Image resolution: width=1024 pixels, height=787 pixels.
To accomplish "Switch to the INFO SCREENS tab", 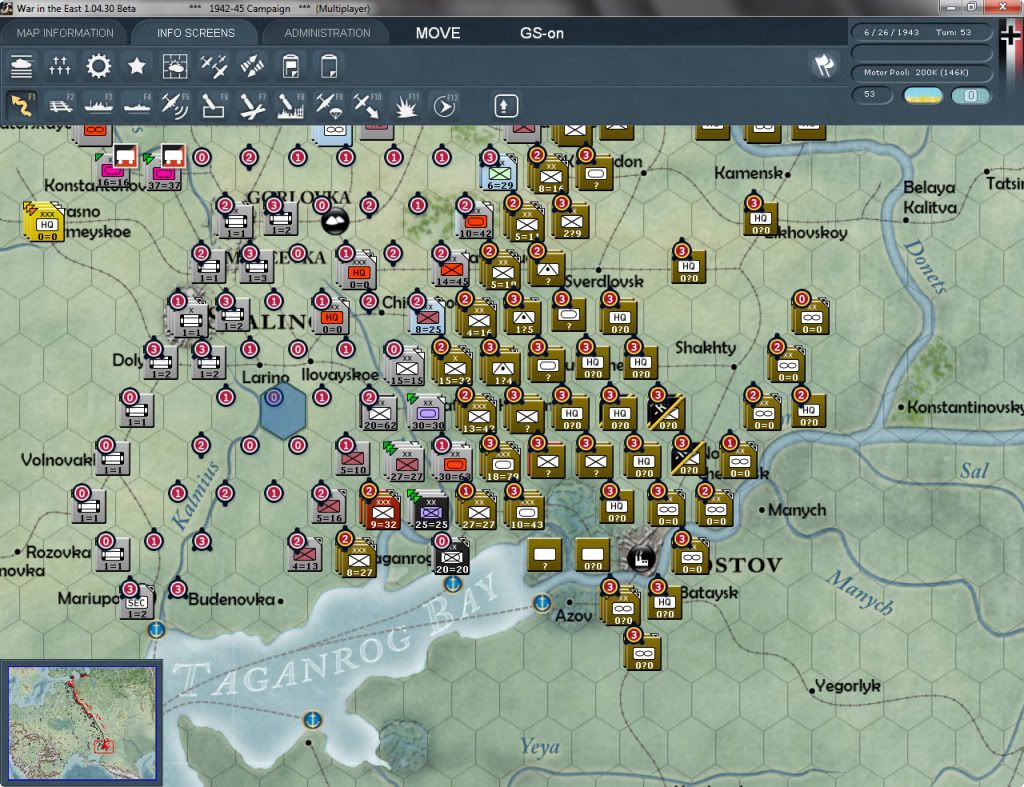I will (195, 33).
